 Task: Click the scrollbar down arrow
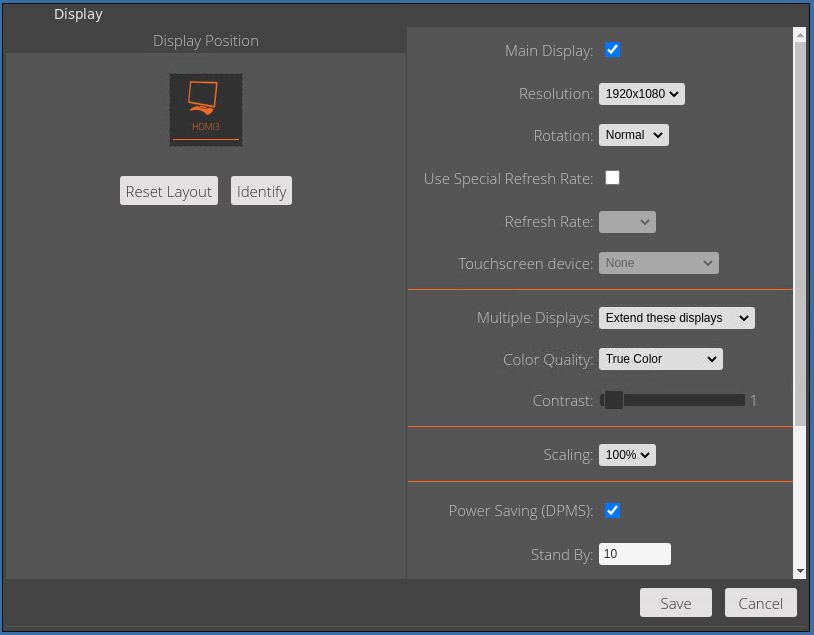click(x=800, y=571)
